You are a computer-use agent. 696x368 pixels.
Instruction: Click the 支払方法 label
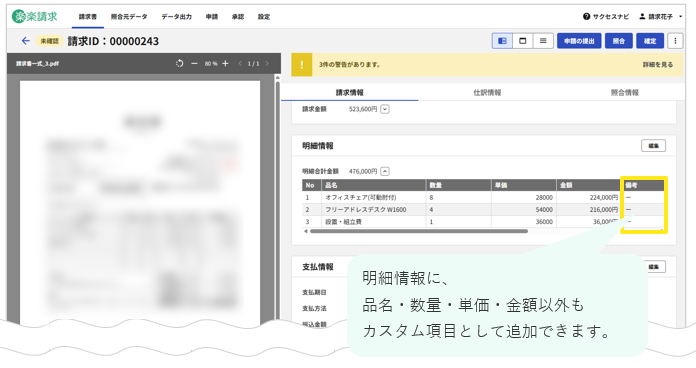tap(314, 308)
